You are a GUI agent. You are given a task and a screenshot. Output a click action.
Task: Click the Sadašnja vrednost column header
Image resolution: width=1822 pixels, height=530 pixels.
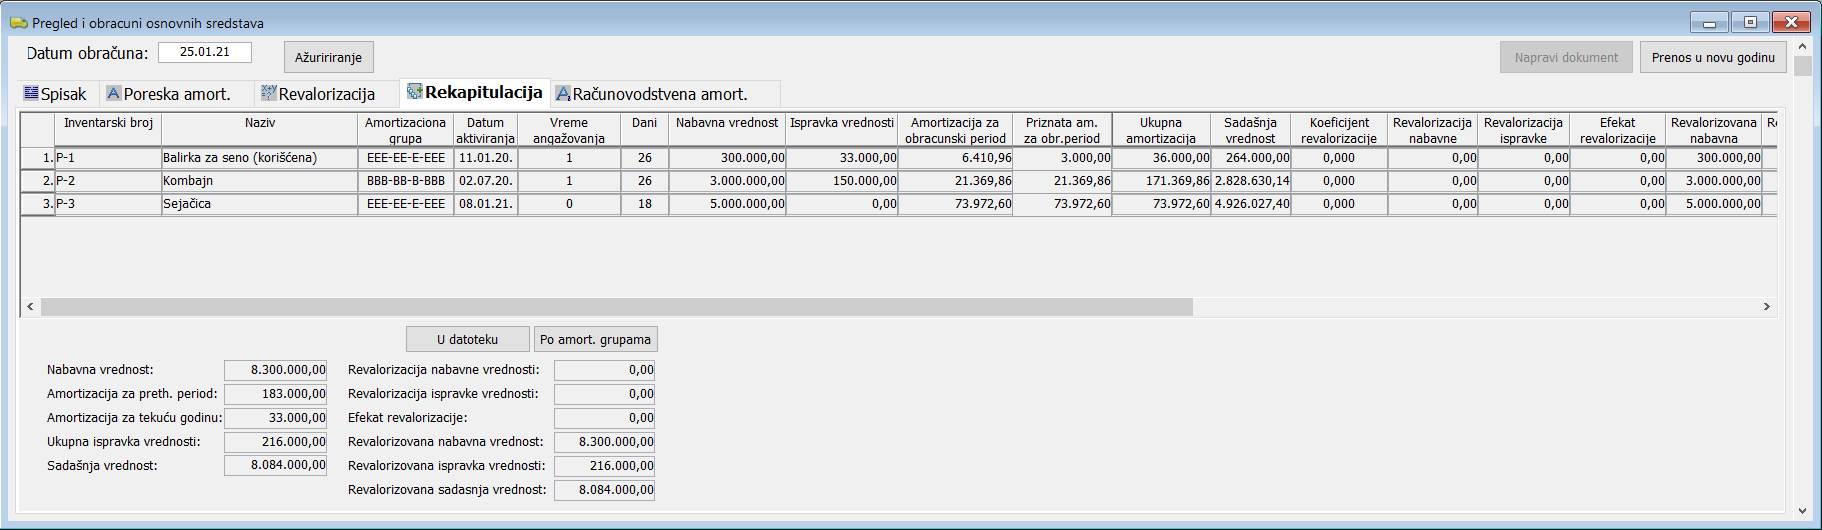click(x=1251, y=130)
